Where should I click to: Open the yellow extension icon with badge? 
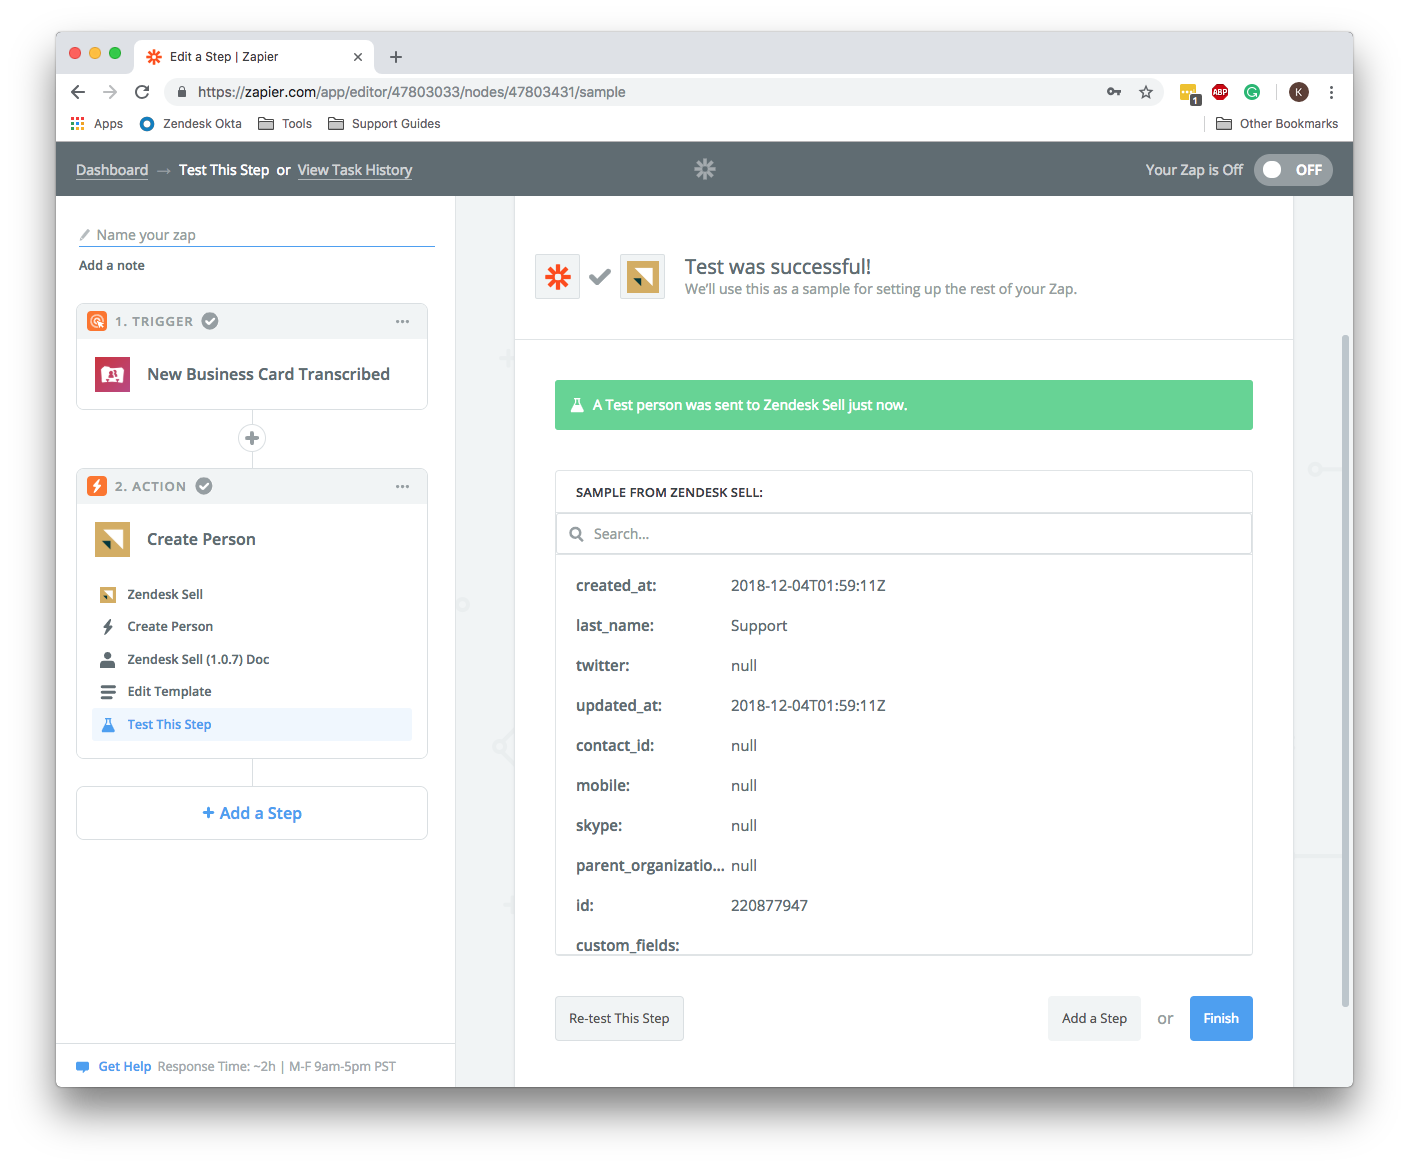point(1189,93)
